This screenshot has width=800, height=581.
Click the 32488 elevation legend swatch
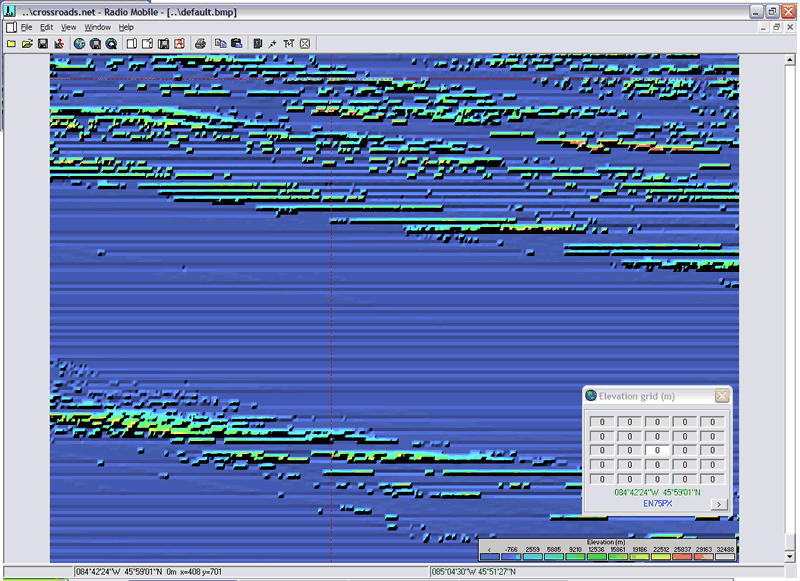[725, 556]
